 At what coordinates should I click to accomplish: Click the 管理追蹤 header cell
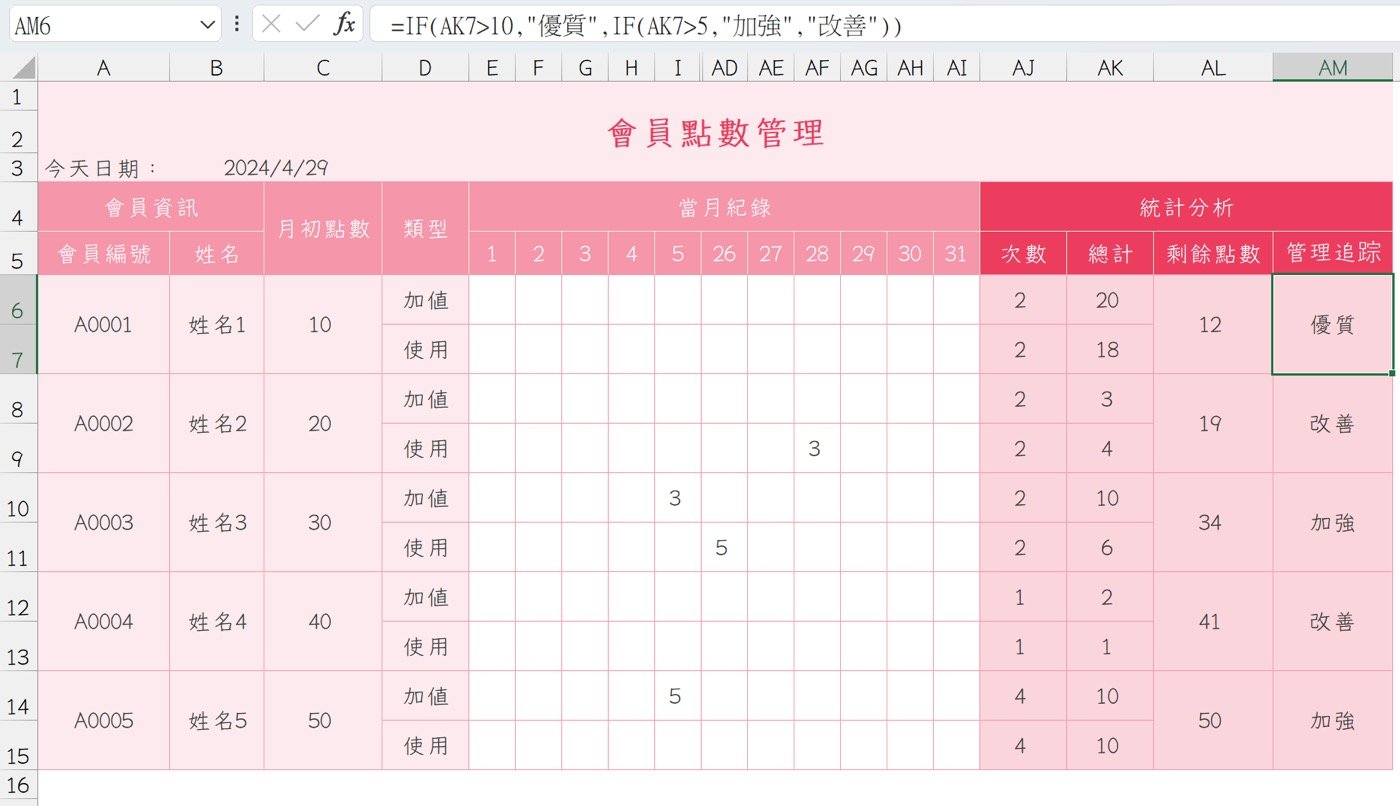coord(1333,254)
